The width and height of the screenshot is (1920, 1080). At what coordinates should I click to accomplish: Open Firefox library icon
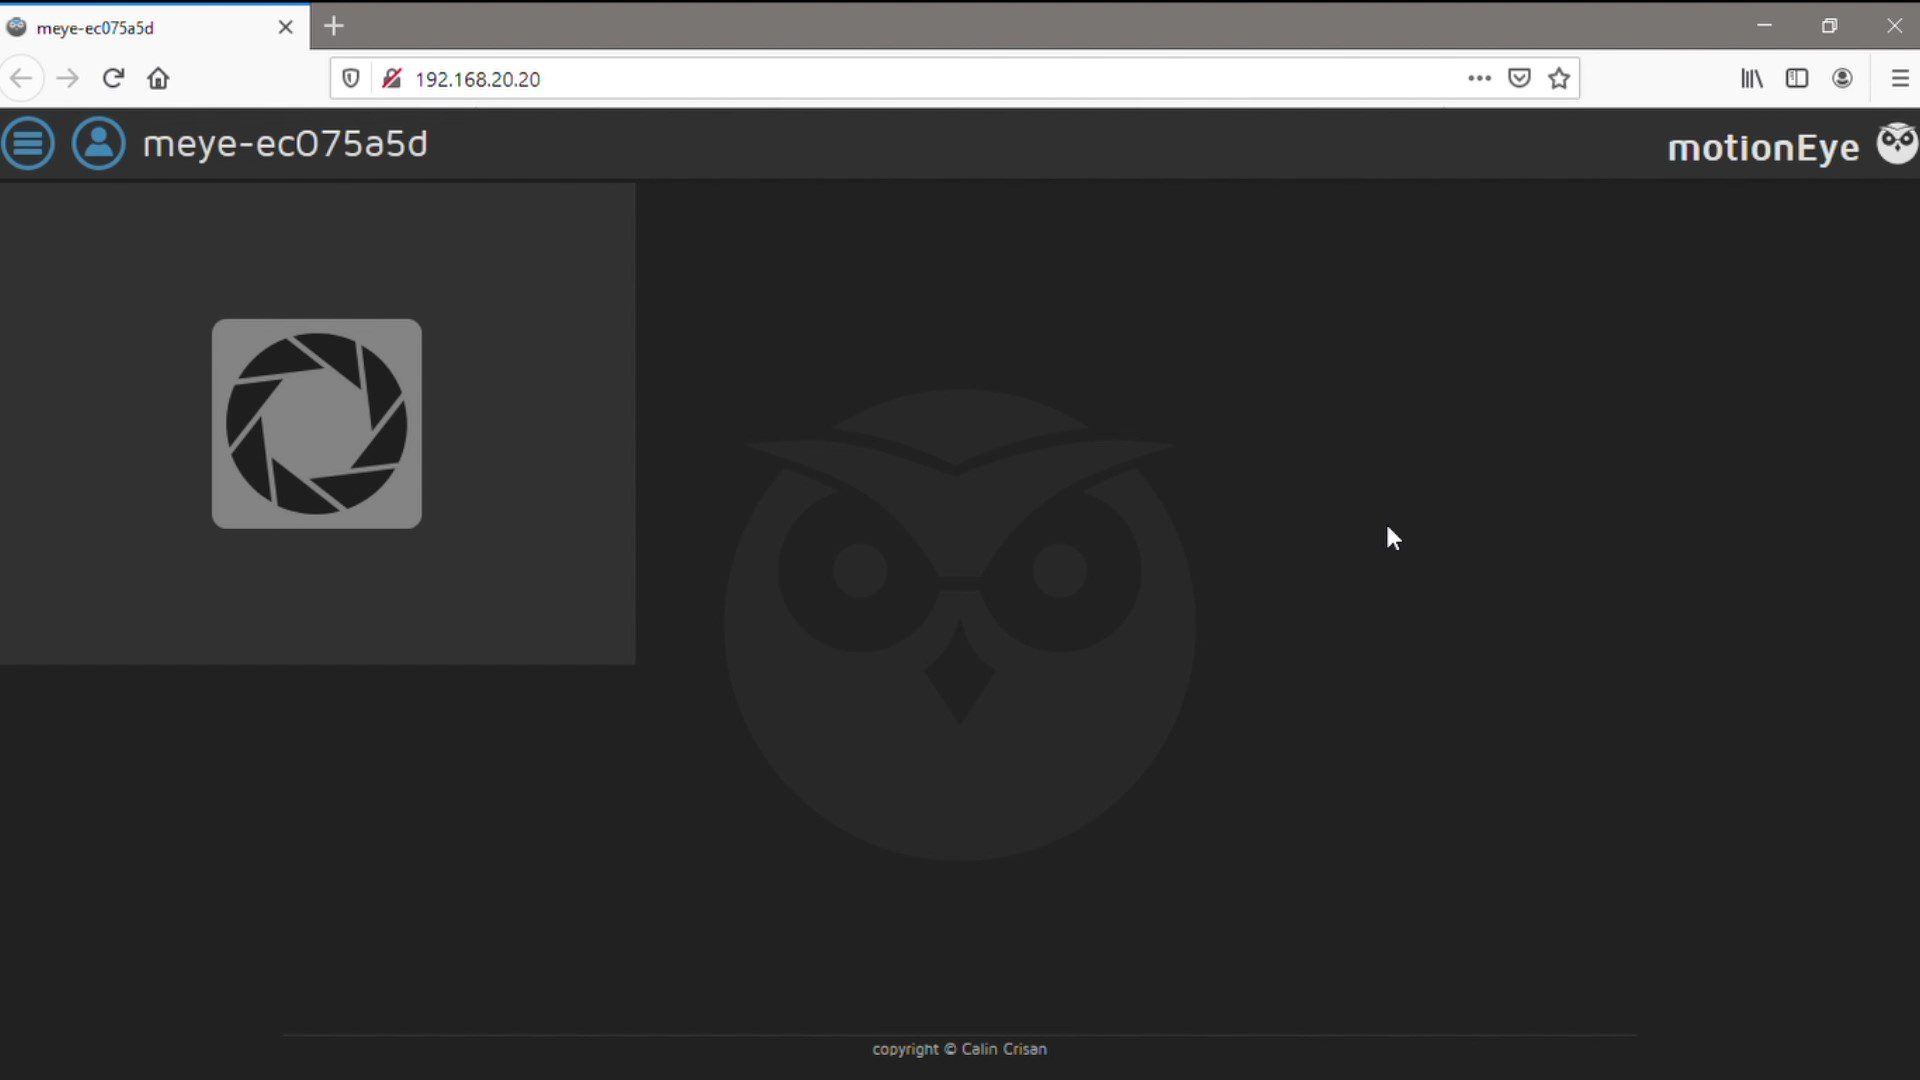point(1751,78)
